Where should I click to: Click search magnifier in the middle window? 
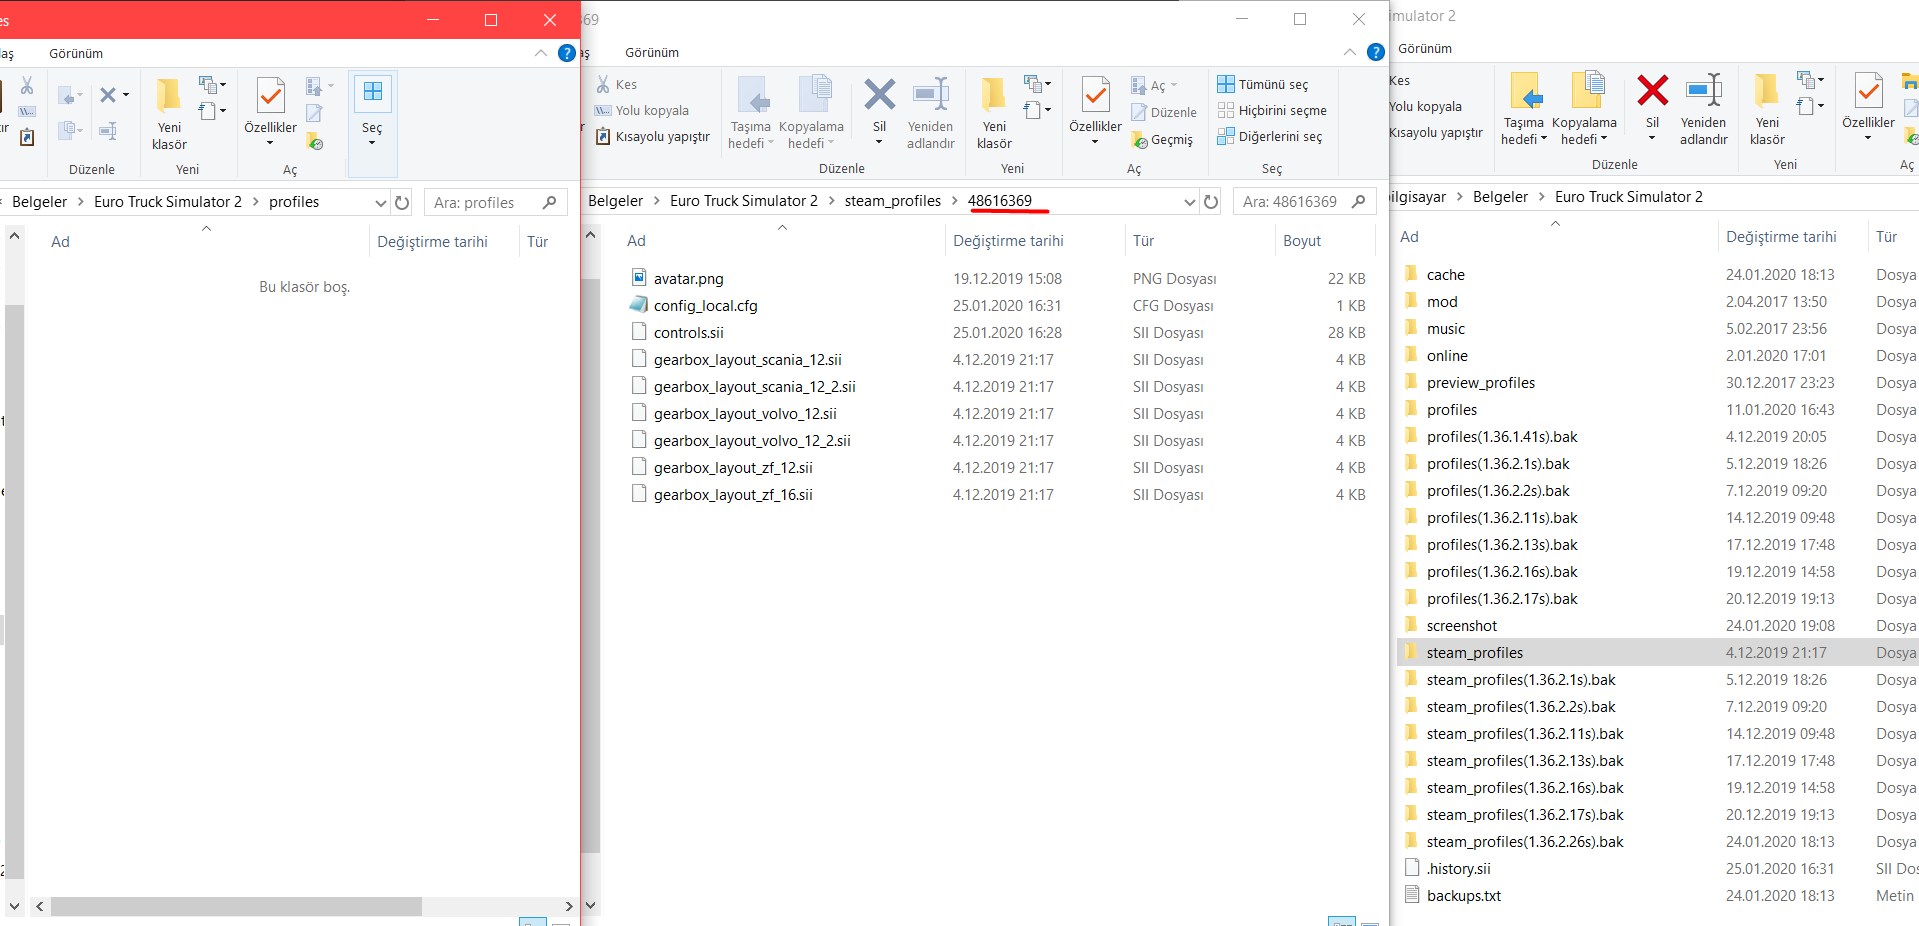click(1357, 201)
